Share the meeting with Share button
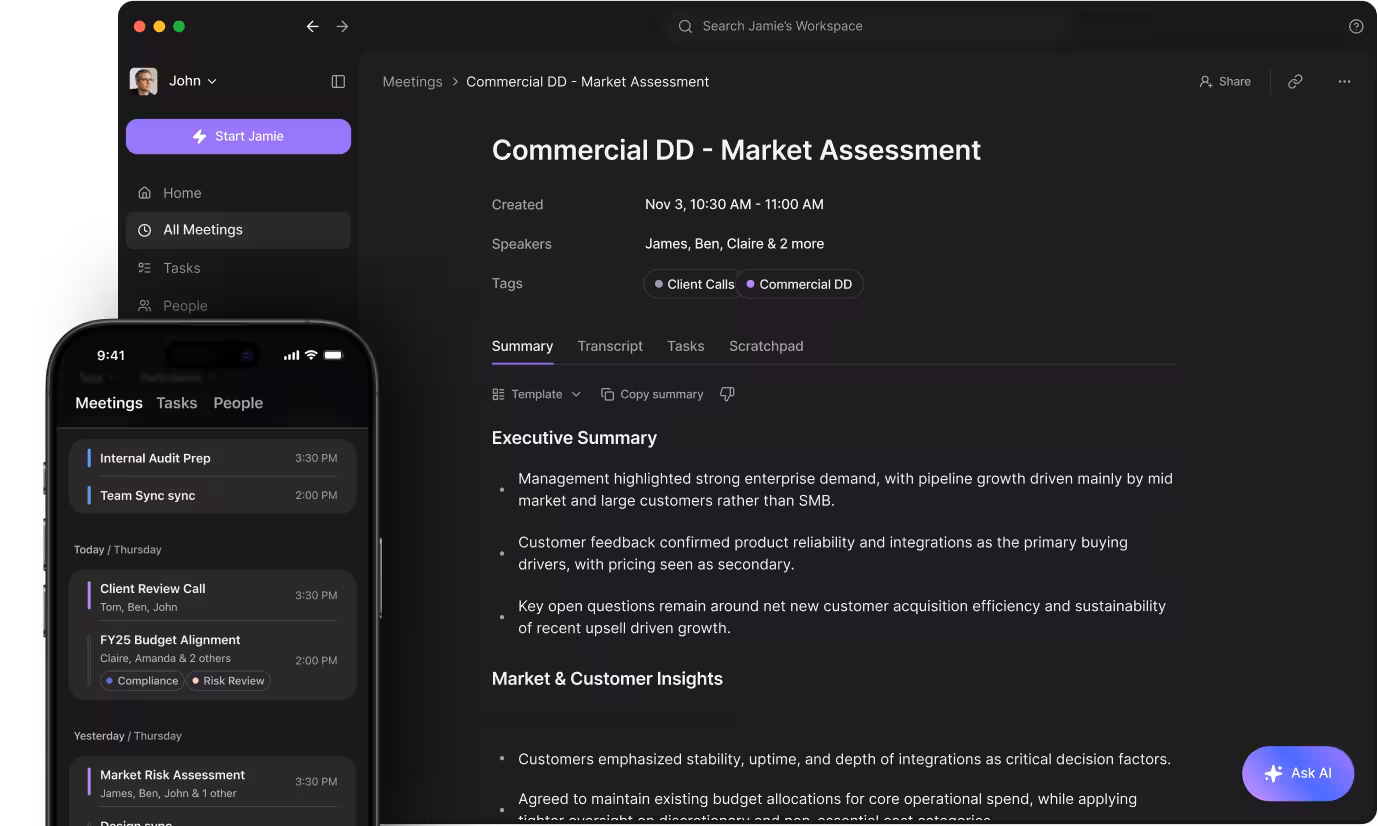The width and height of the screenshot is (1378, 826). coord(1225,82)
